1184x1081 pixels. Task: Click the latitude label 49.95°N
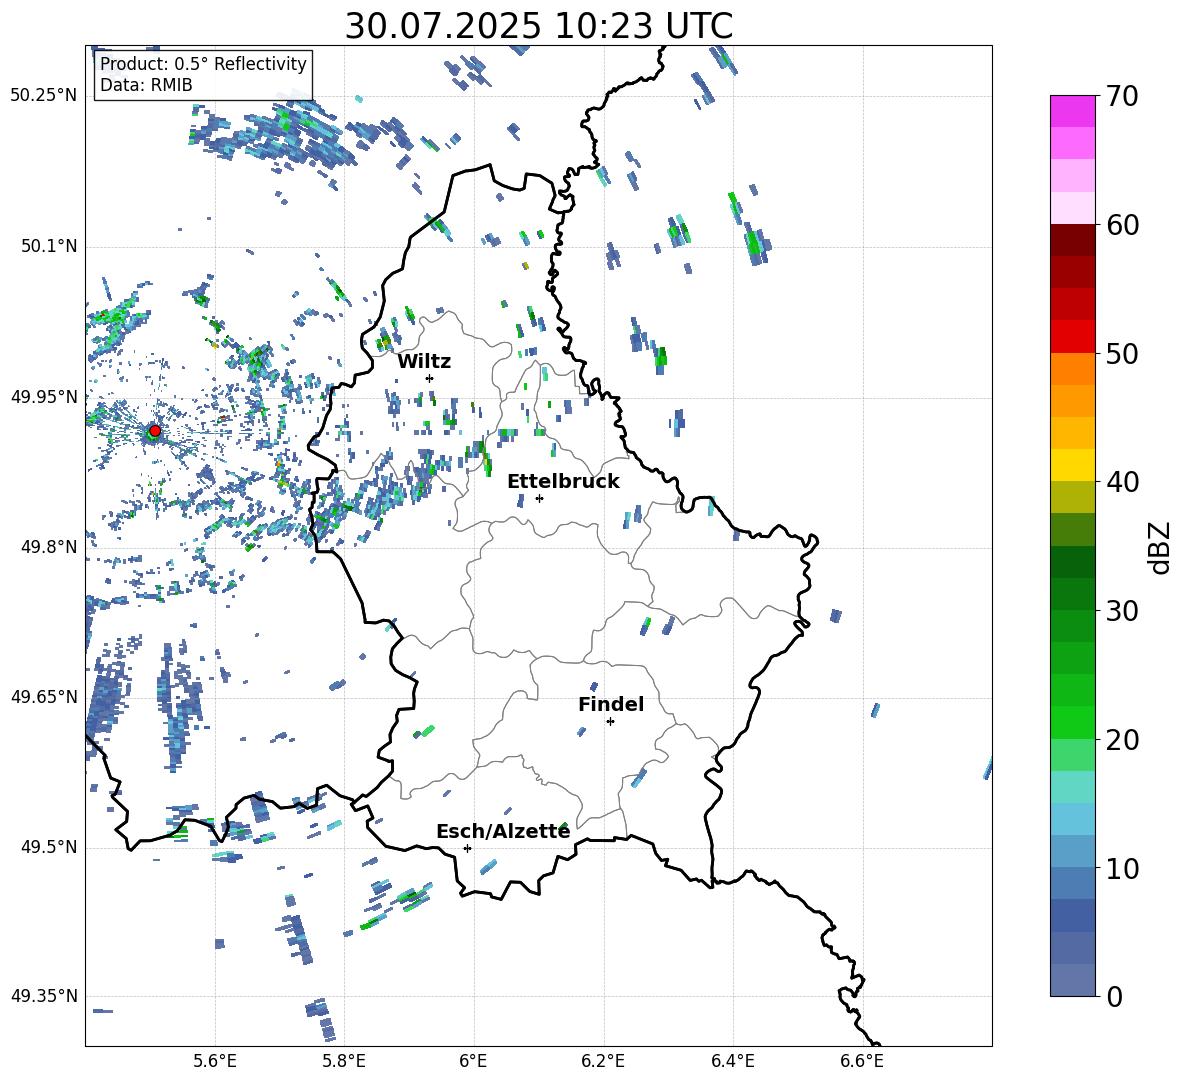[x=45, y=396]
